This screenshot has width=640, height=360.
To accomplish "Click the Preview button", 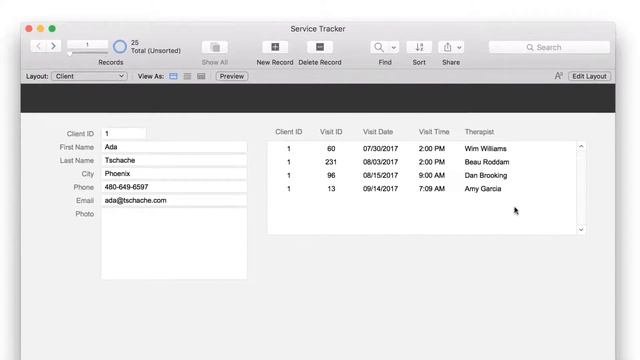I will pos(232,76).
